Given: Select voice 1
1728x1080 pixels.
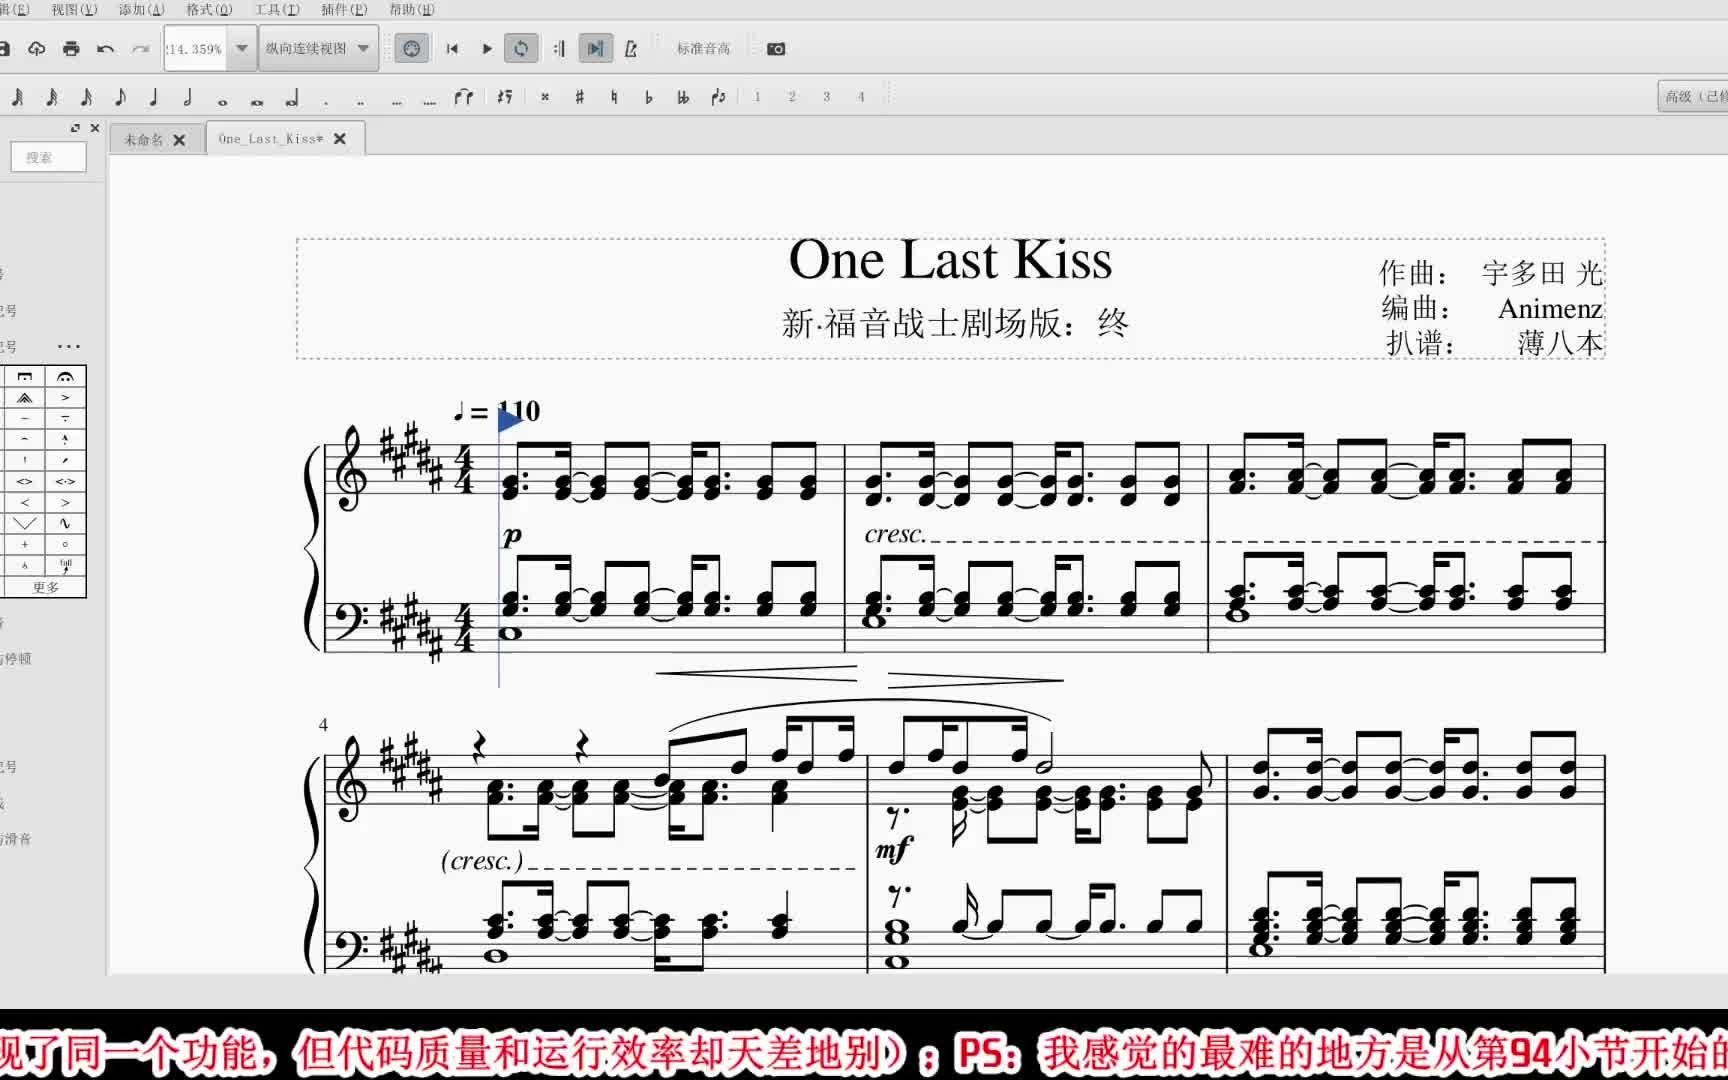Looking at the screenshot, I should click(x=757, y=97).
